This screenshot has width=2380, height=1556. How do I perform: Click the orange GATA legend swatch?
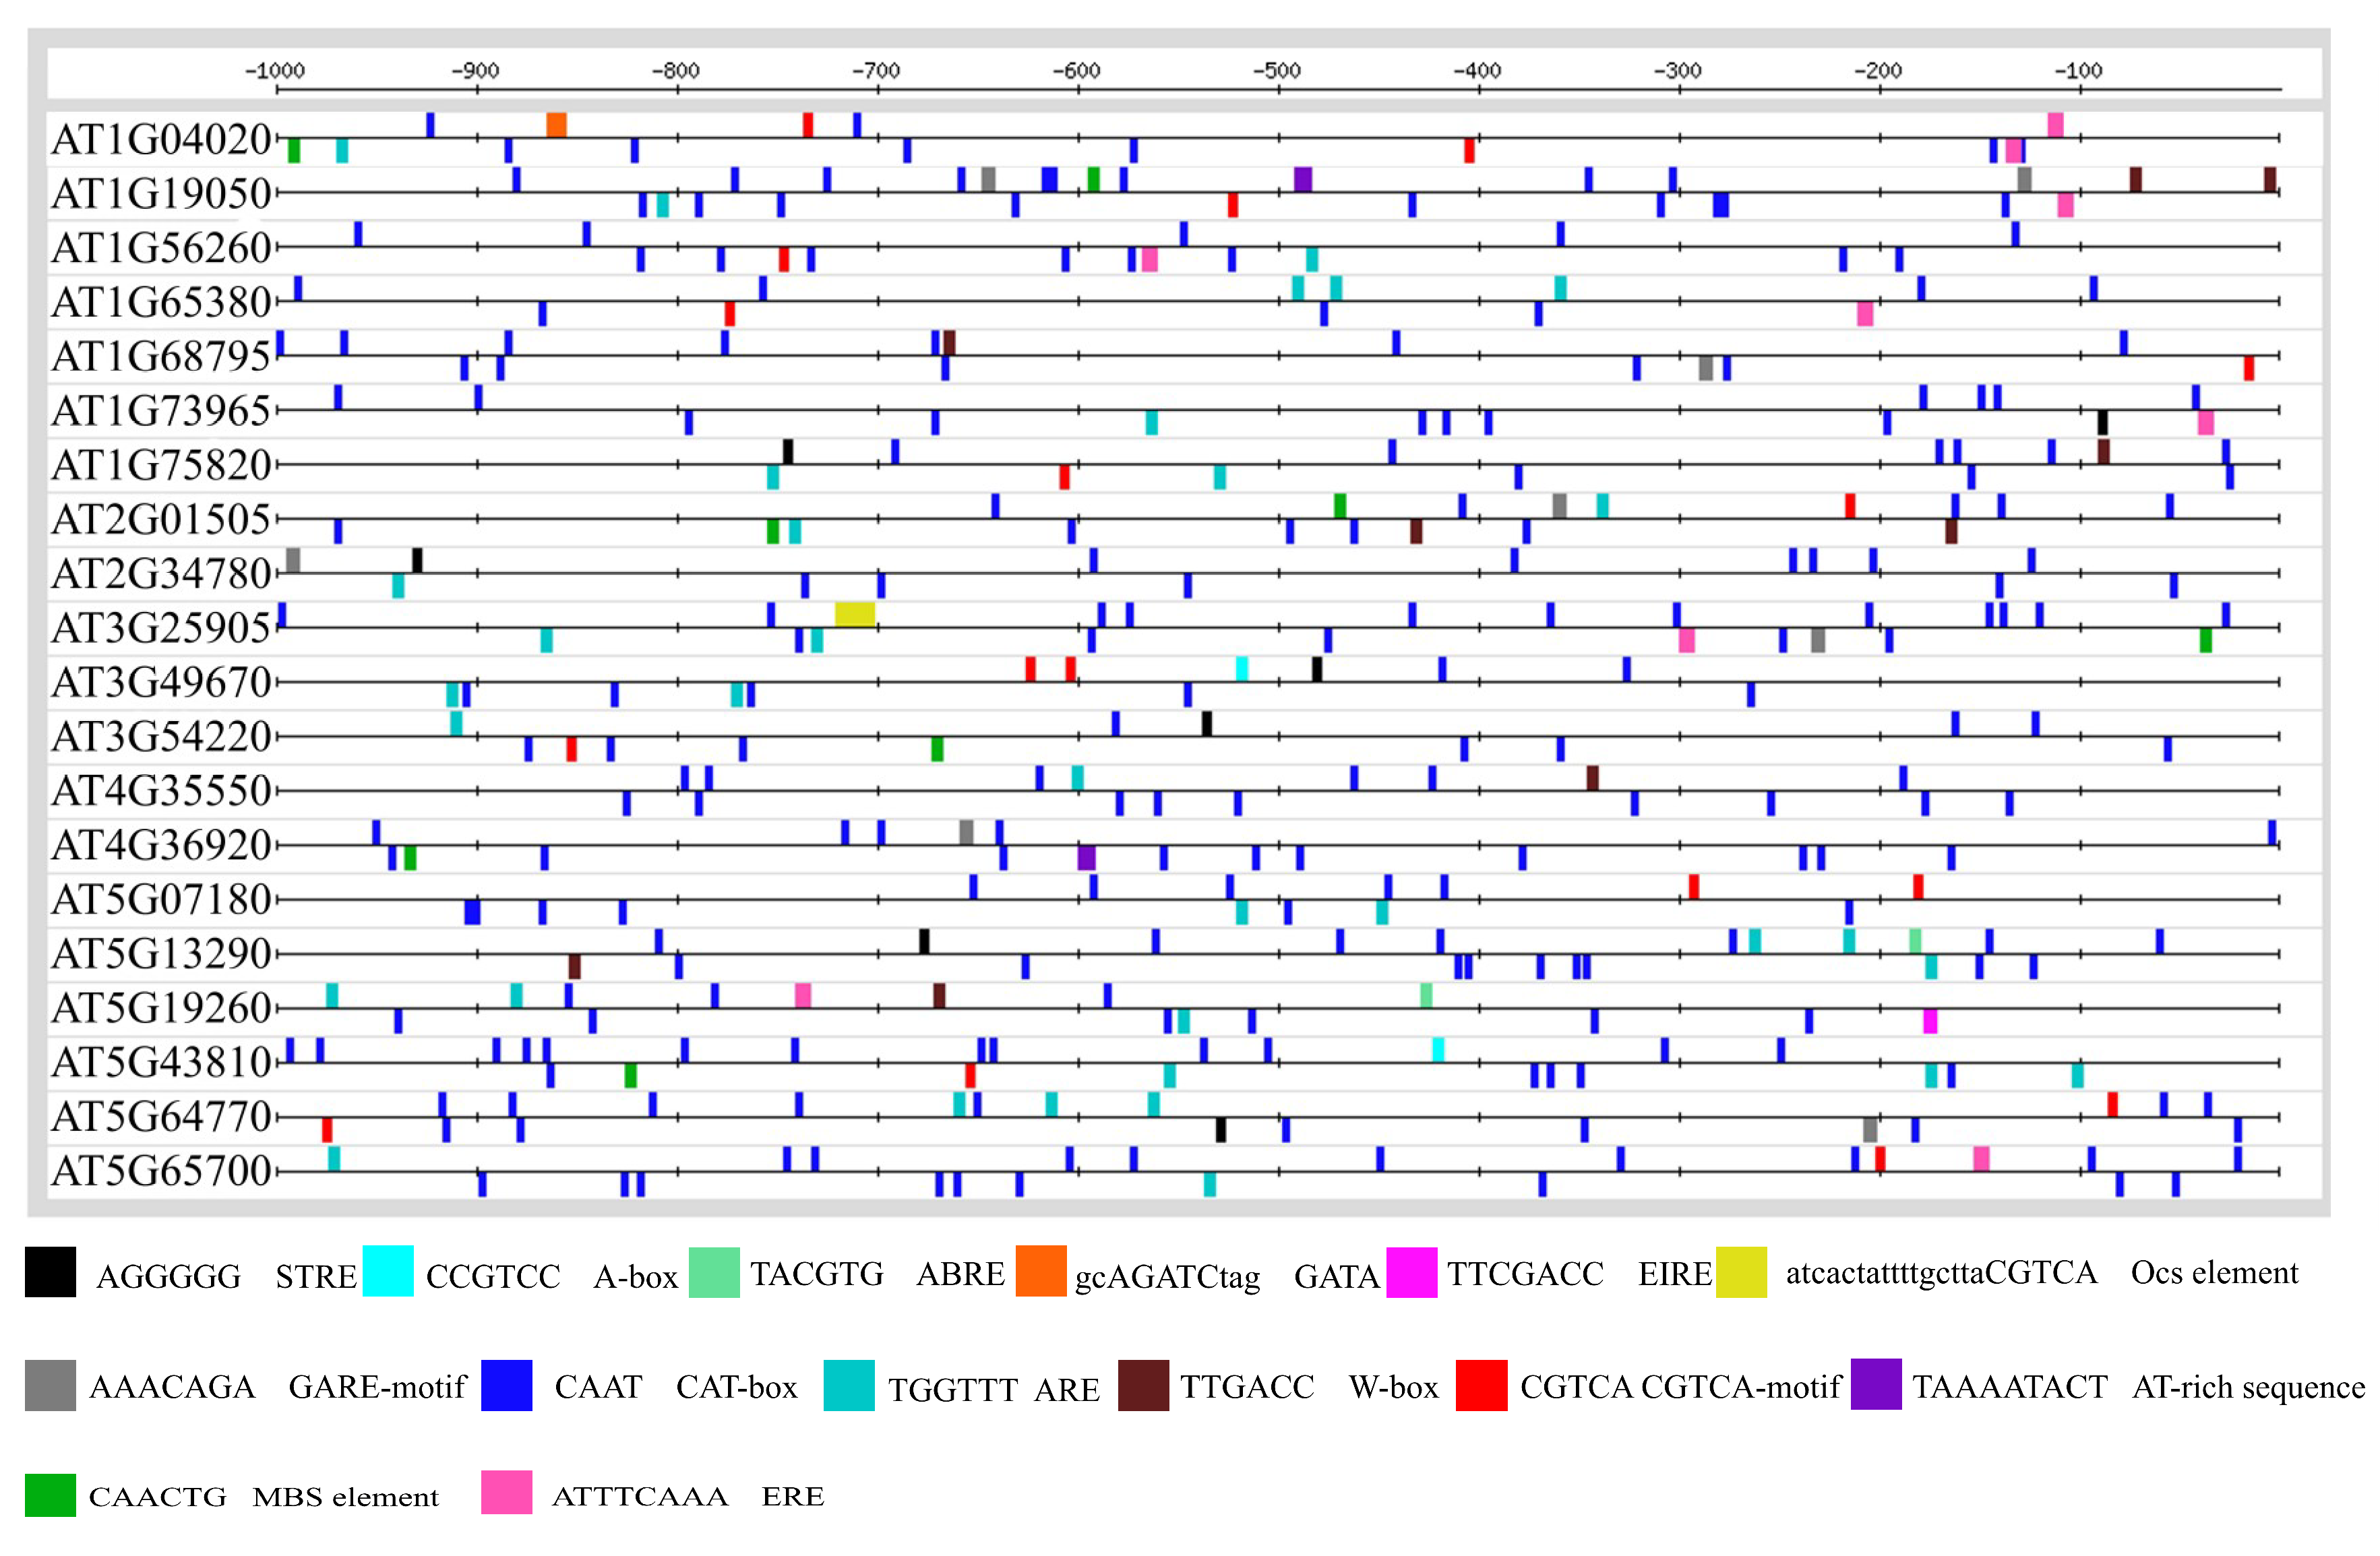1041,1271
